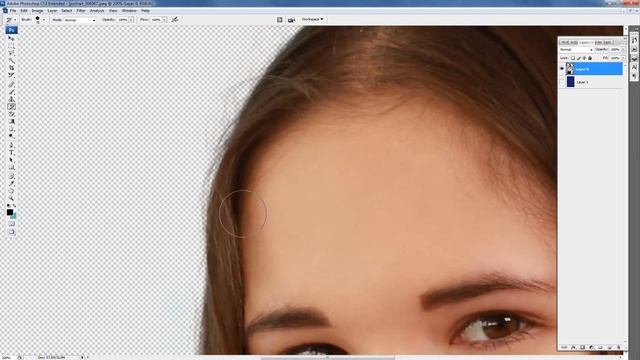Open the options bar Opacity slider arrow
This screenshot has height=360, width=640.
(131, 20)
